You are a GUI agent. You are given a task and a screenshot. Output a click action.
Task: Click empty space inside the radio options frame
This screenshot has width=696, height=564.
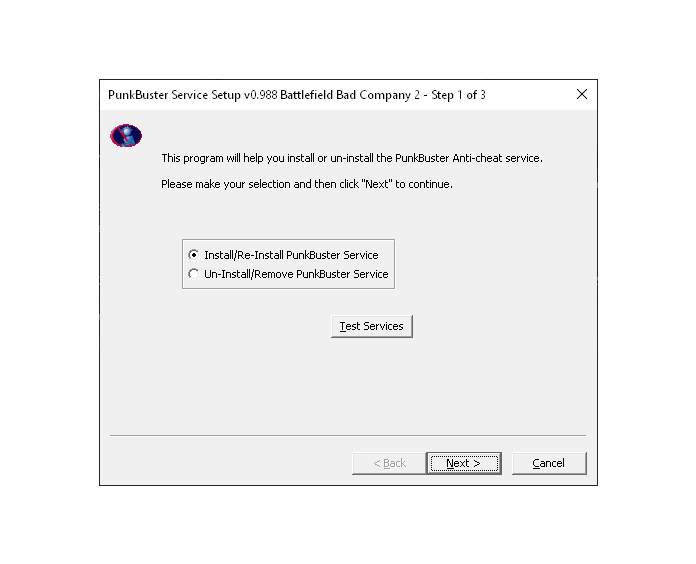click(x=386, y=255)
